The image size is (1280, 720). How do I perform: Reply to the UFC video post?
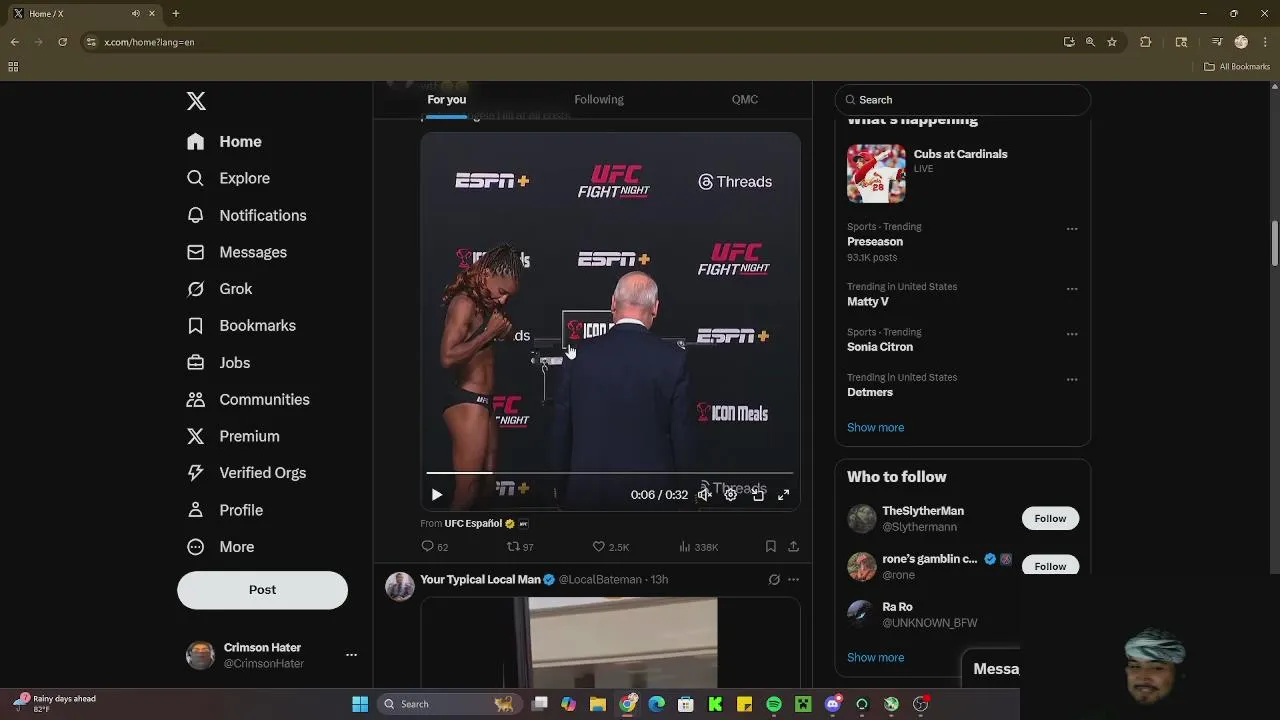coord(435,547)
